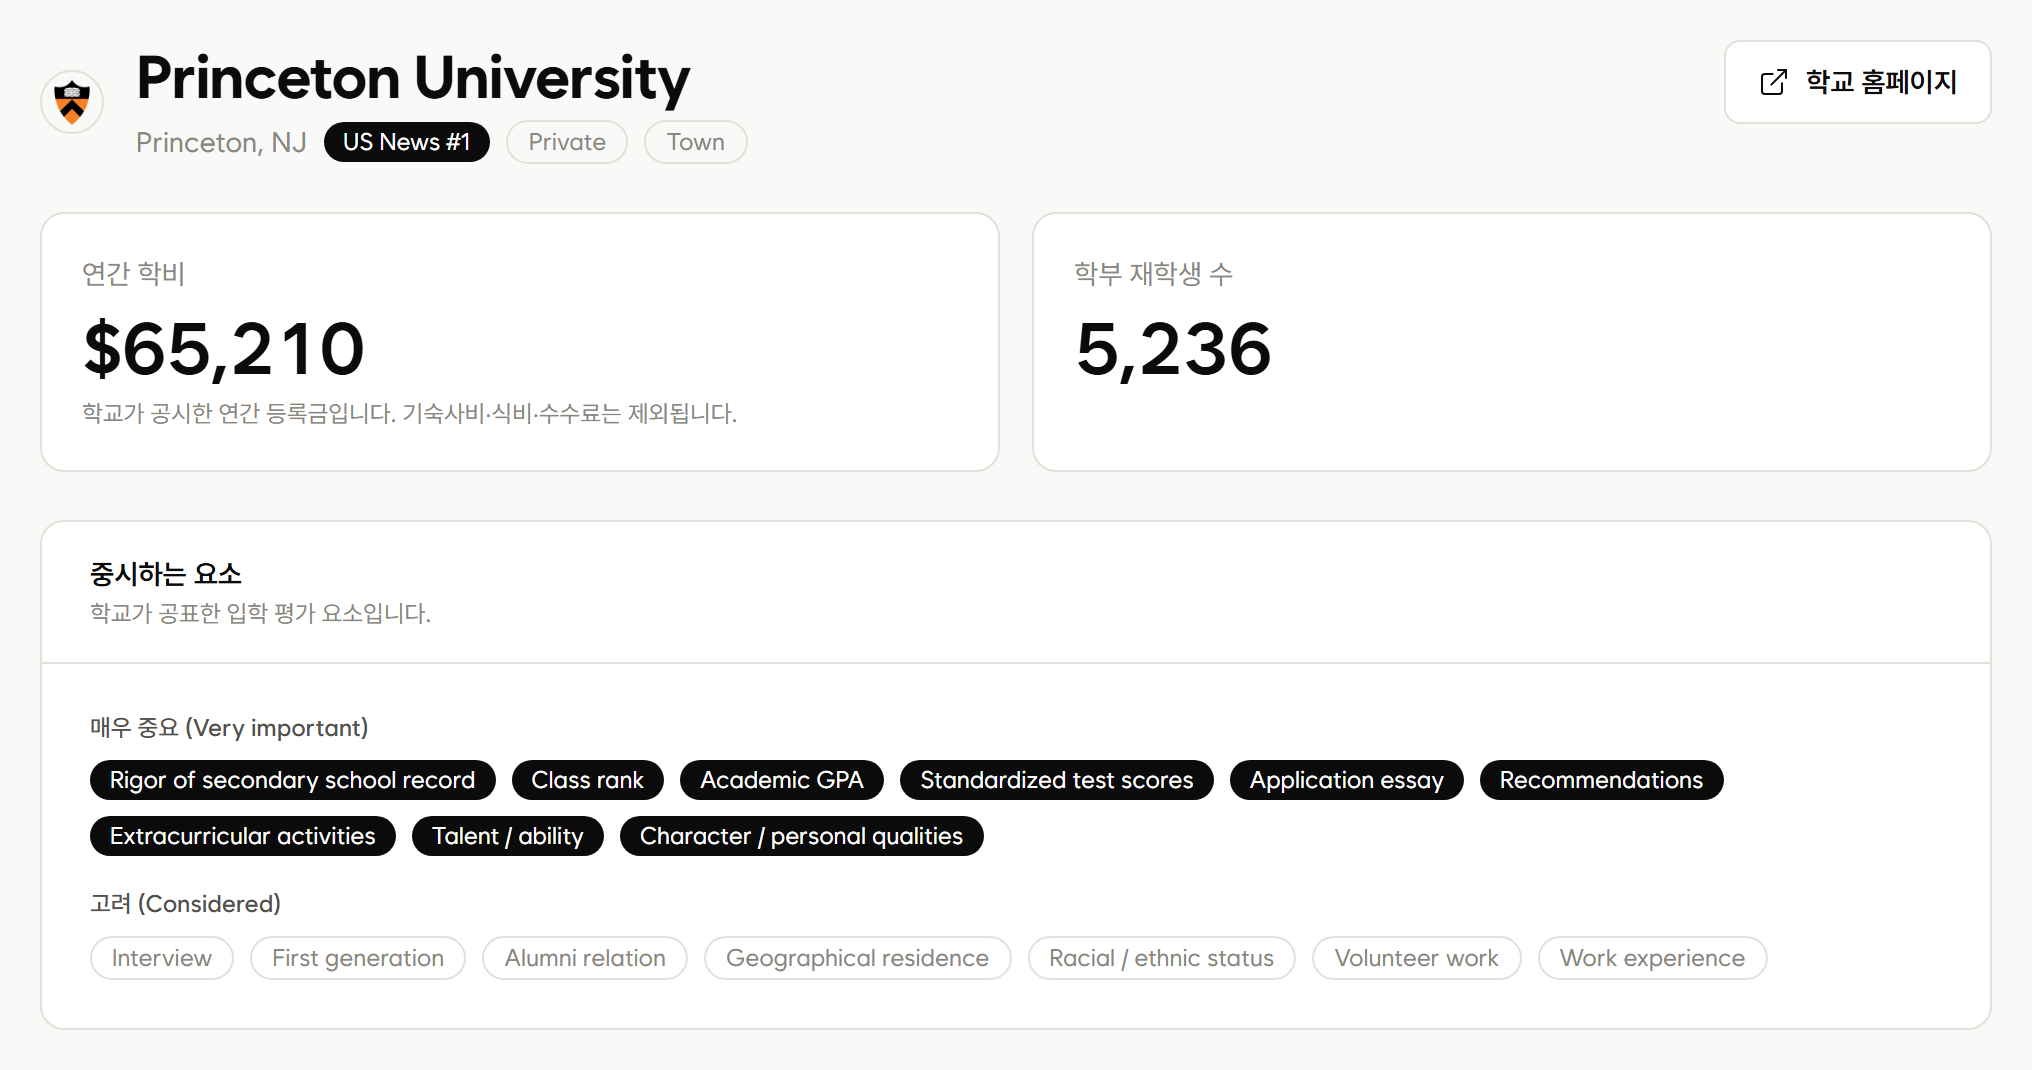The width and height of the screenshot is (2032, 1070).
Task: Click the tuition note about 기숙사비 exclusion
Action: (409, 413)
